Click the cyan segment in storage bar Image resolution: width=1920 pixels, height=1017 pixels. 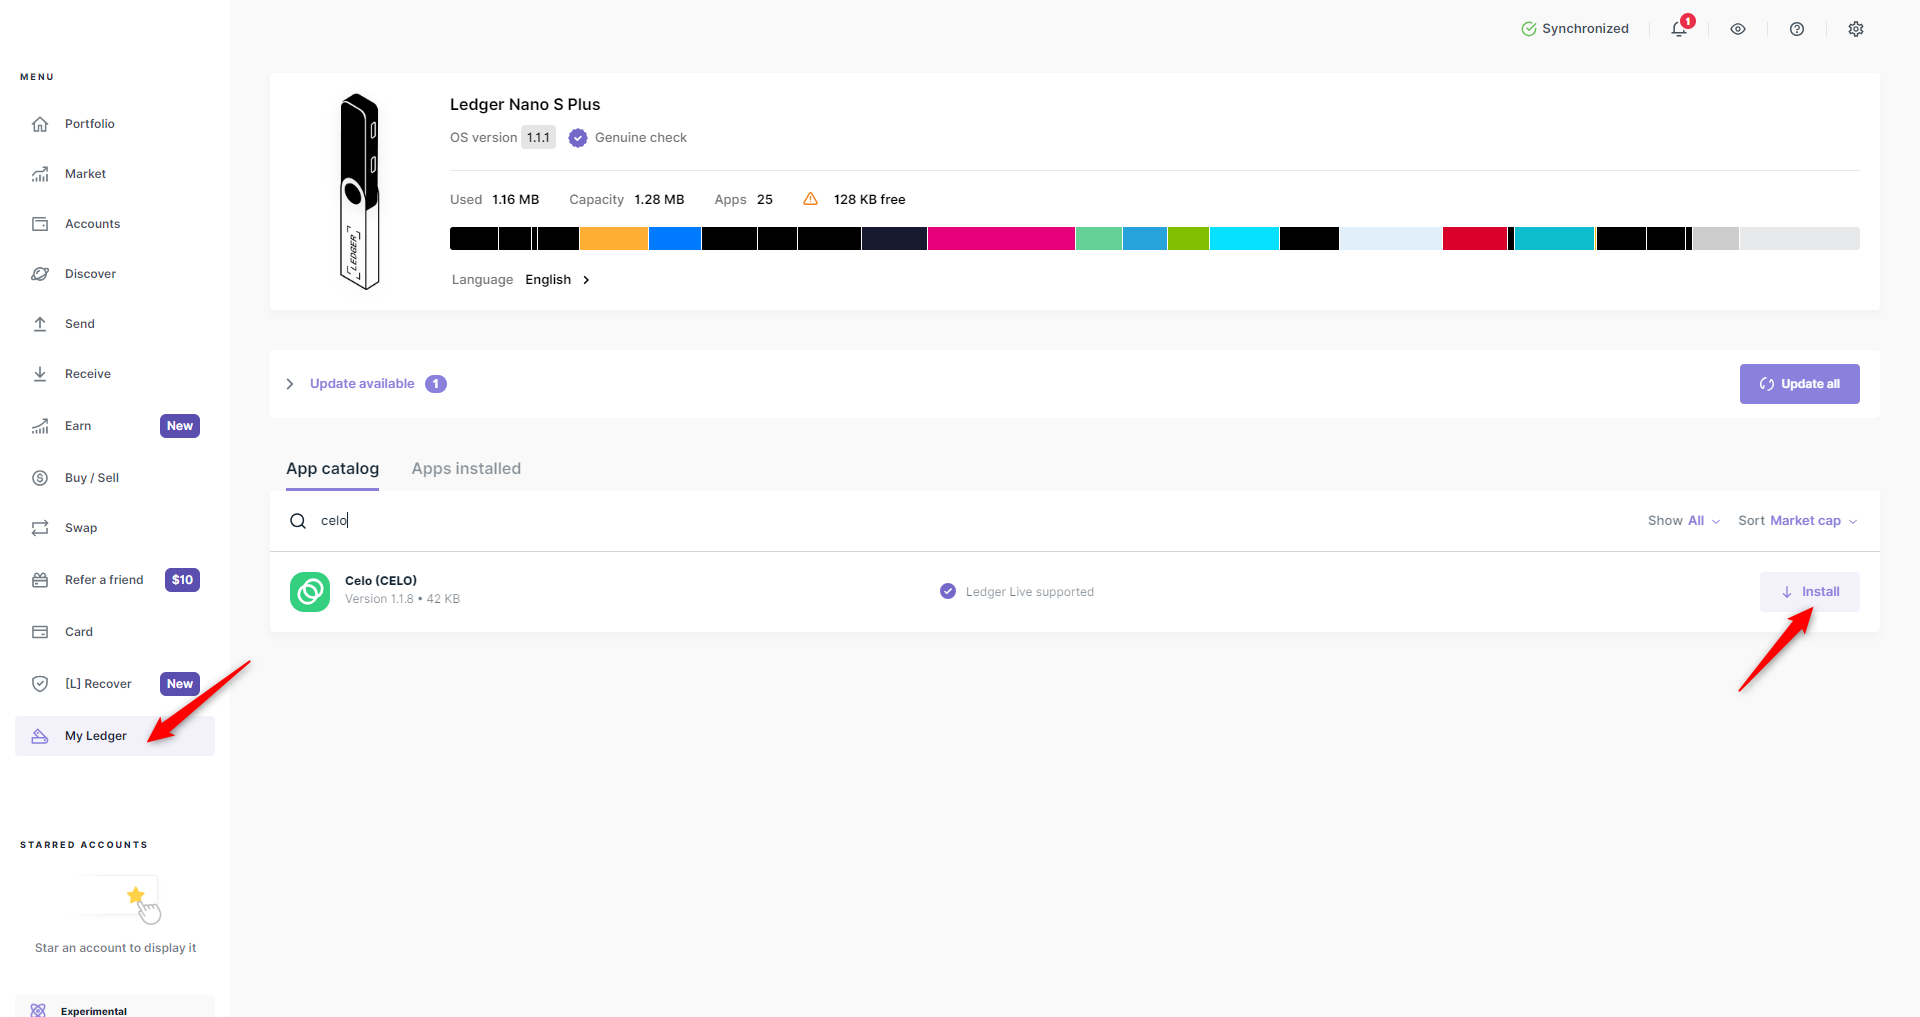point(1244,238)
